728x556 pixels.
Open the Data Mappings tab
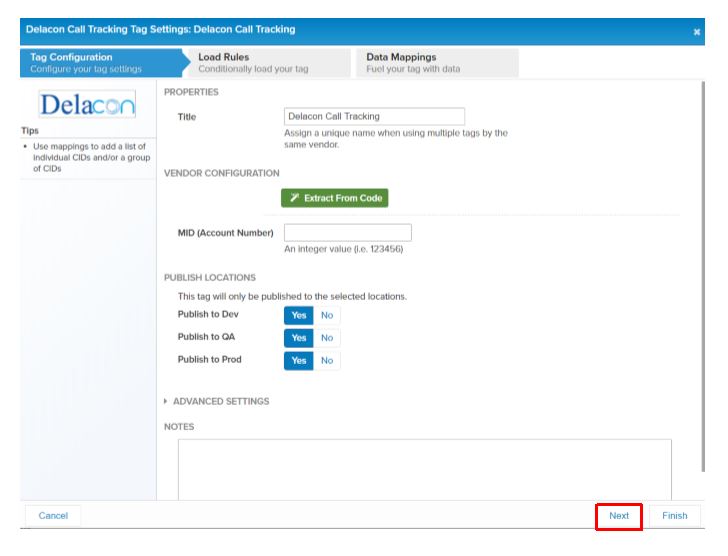click(x=437, y=63)
